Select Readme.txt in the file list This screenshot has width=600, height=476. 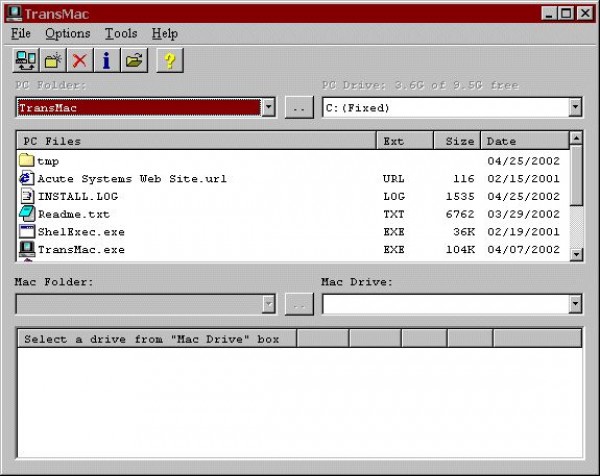[73, 214]
